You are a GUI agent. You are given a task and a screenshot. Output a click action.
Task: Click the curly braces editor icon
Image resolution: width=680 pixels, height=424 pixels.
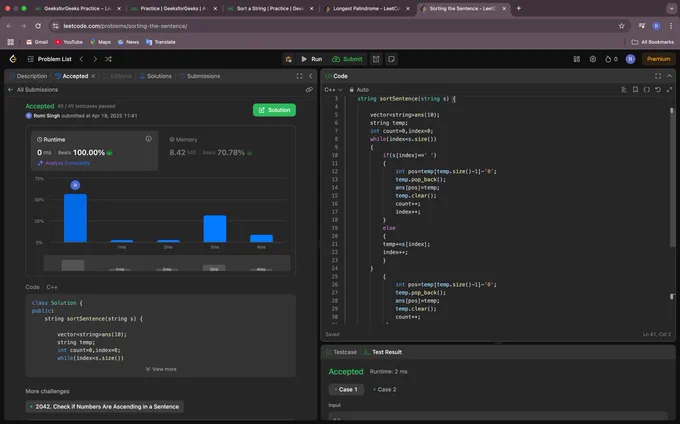(647, 90)
